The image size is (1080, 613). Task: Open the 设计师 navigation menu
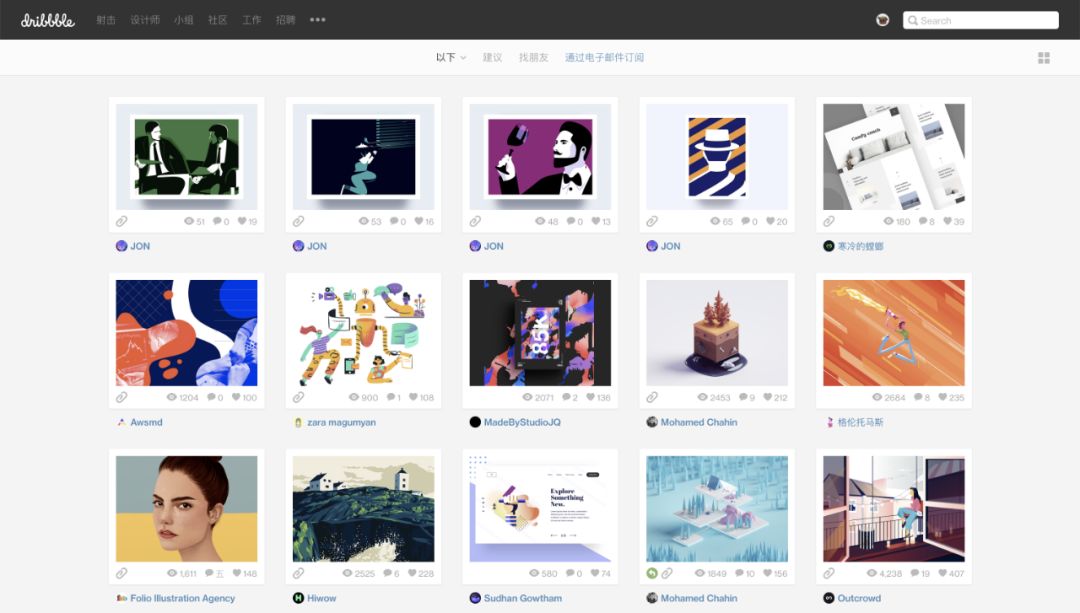[145, 20]
